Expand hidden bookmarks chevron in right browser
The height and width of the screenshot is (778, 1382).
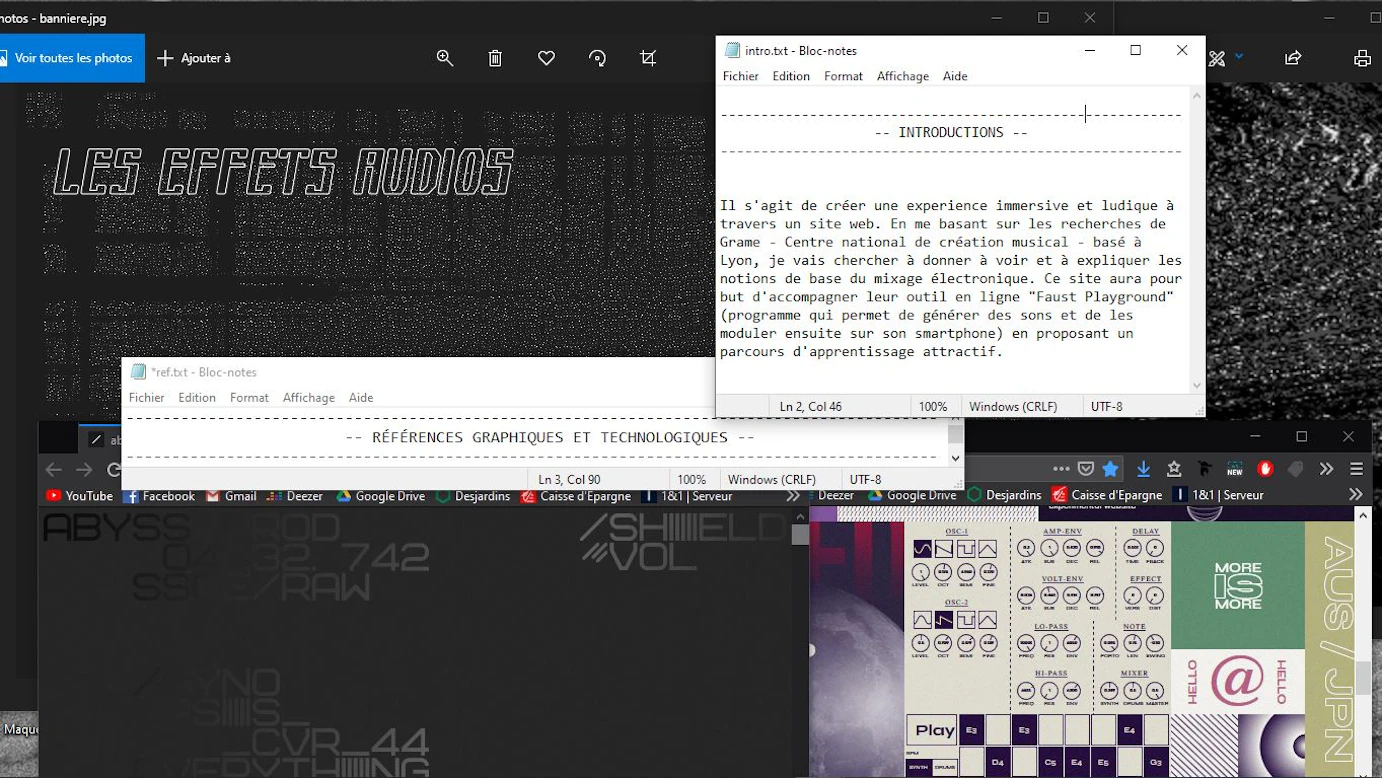(1355, 494)
